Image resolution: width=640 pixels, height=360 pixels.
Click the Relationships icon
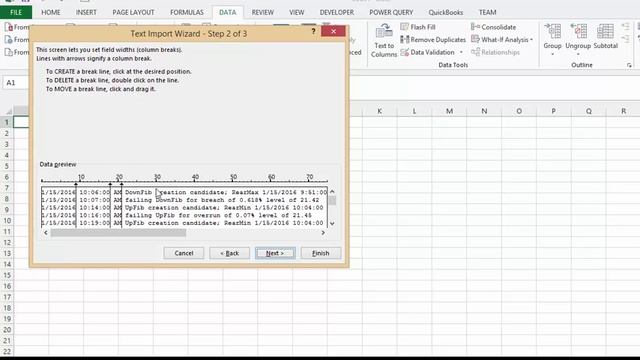(x=475, y=52)
